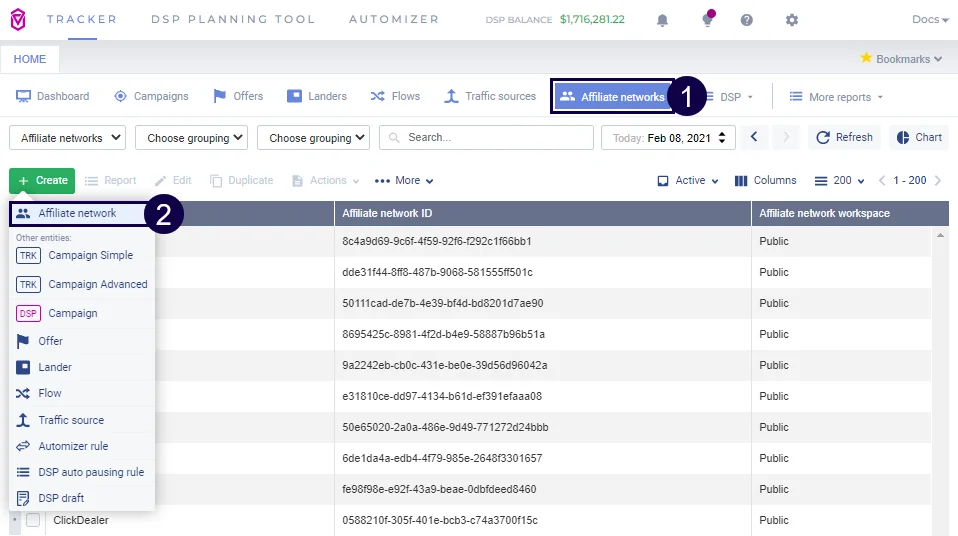The image size is (958, 536).
Task: Click the Search input field
Action: point(485,138)
